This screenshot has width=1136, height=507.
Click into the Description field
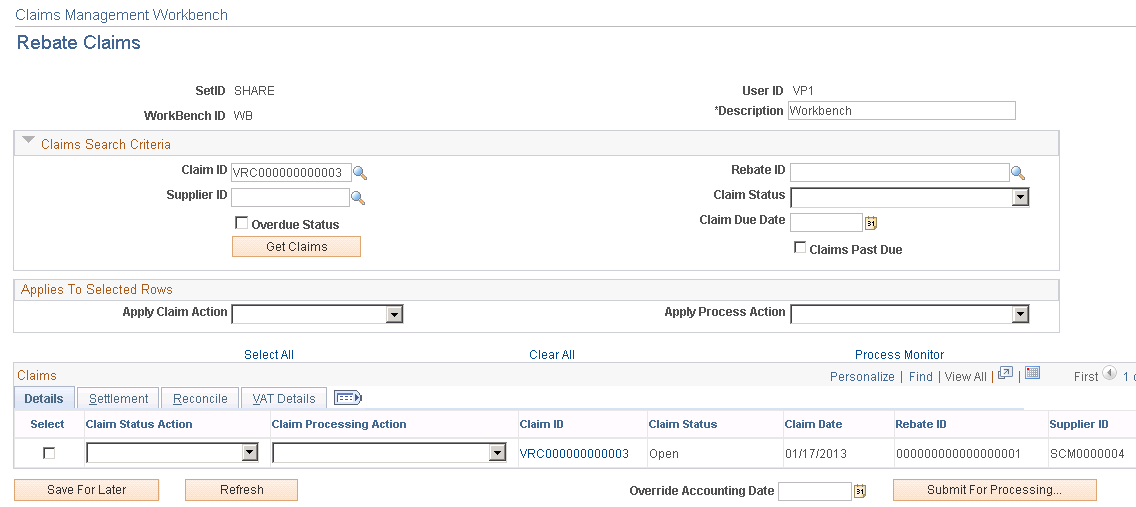(901, 110)
